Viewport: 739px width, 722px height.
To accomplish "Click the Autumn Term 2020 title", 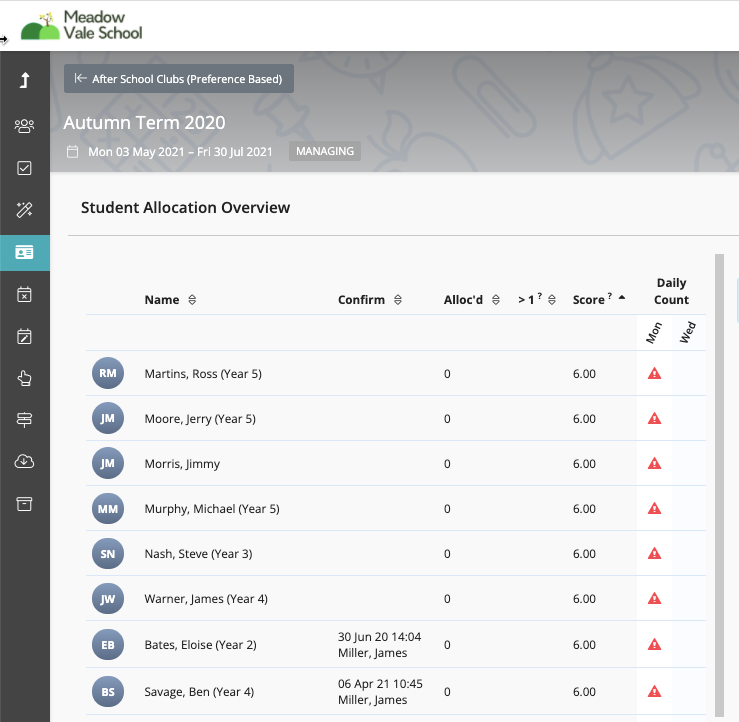I will pyautogui.click(x=144, y=123).
